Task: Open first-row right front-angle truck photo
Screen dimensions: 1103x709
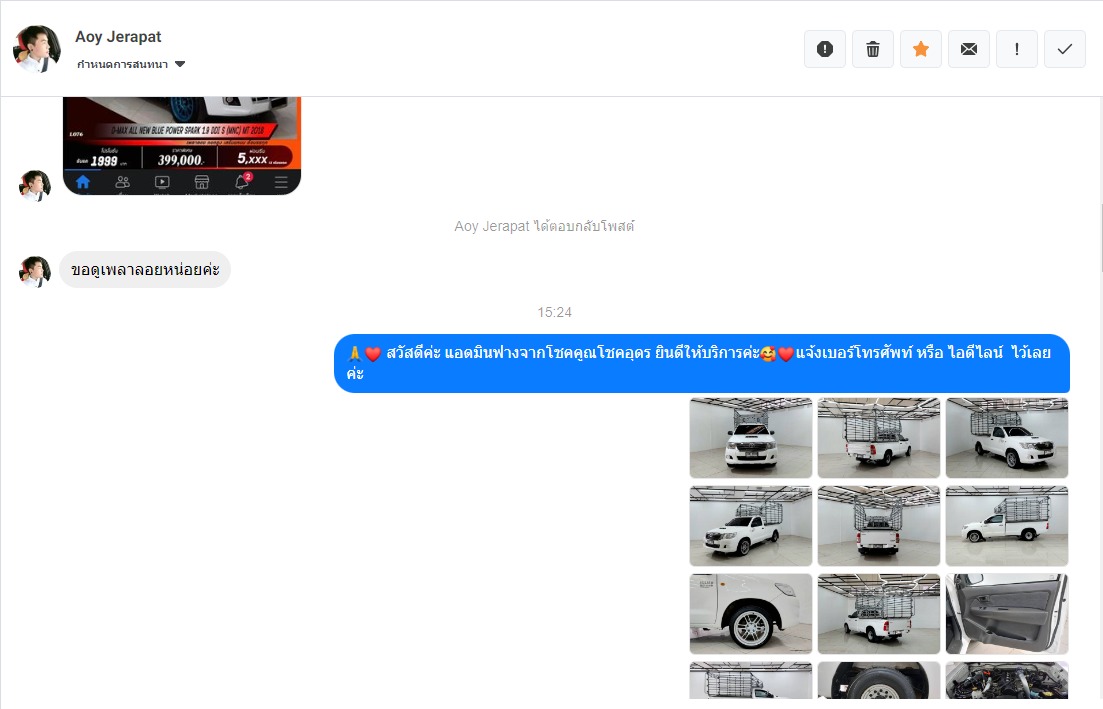Action: (1007, 438)
